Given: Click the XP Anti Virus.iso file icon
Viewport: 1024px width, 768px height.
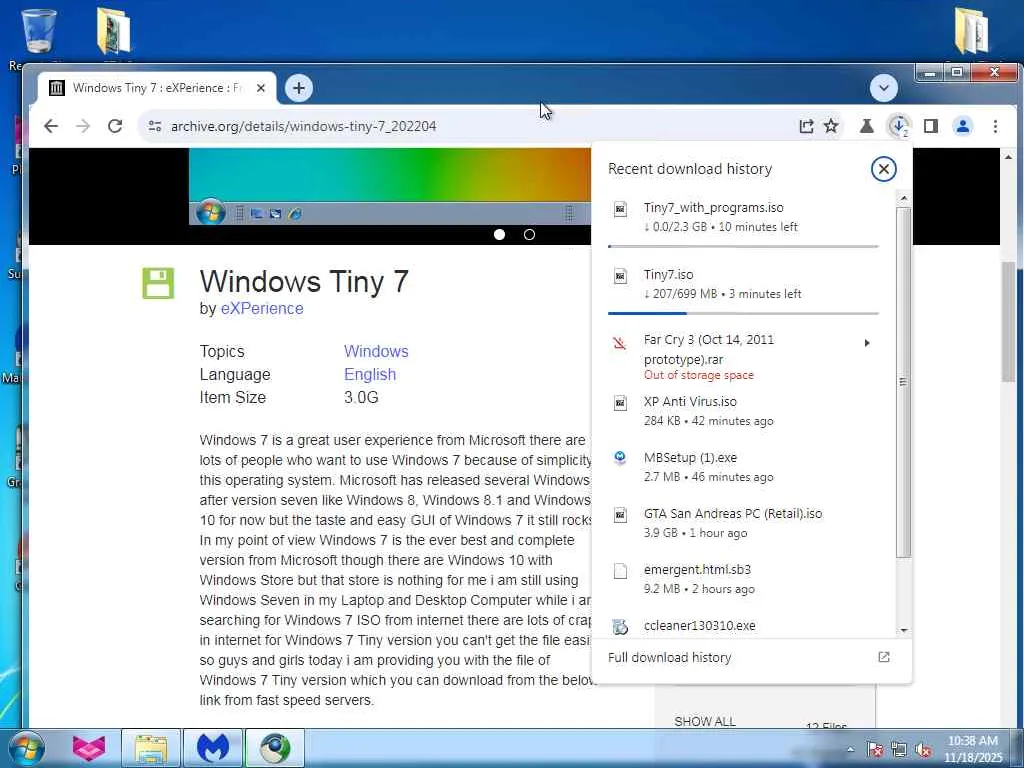Looking at the screenshot, I should (620, 403).
